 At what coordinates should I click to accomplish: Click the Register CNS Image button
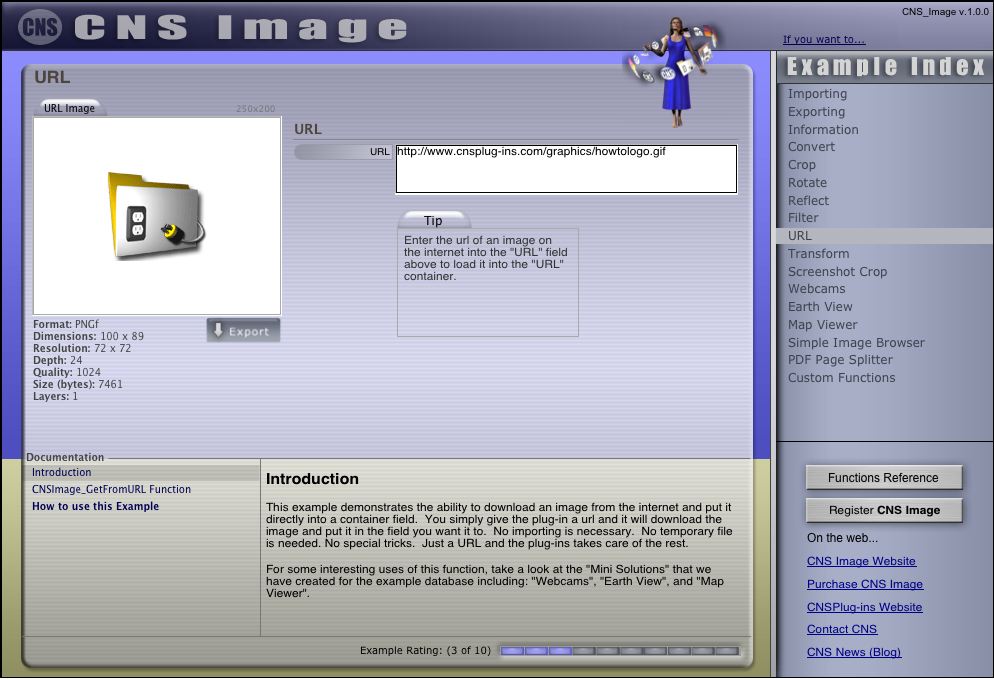[884, 510]
